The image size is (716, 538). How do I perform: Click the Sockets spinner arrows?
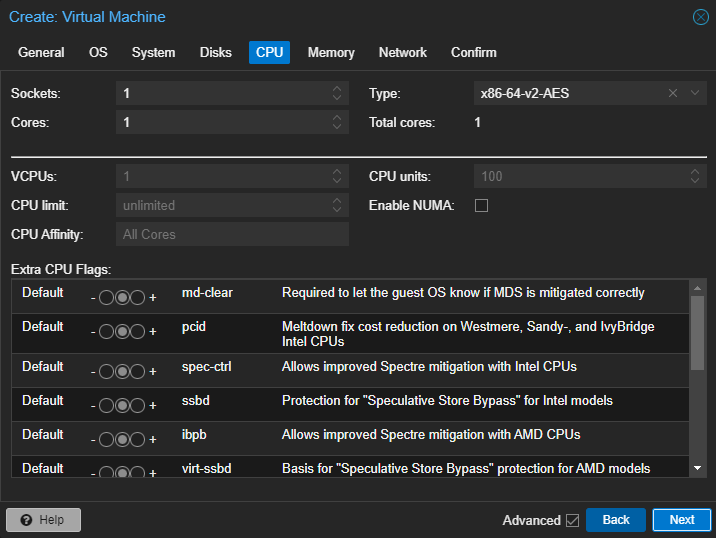(x=337, y=93)
